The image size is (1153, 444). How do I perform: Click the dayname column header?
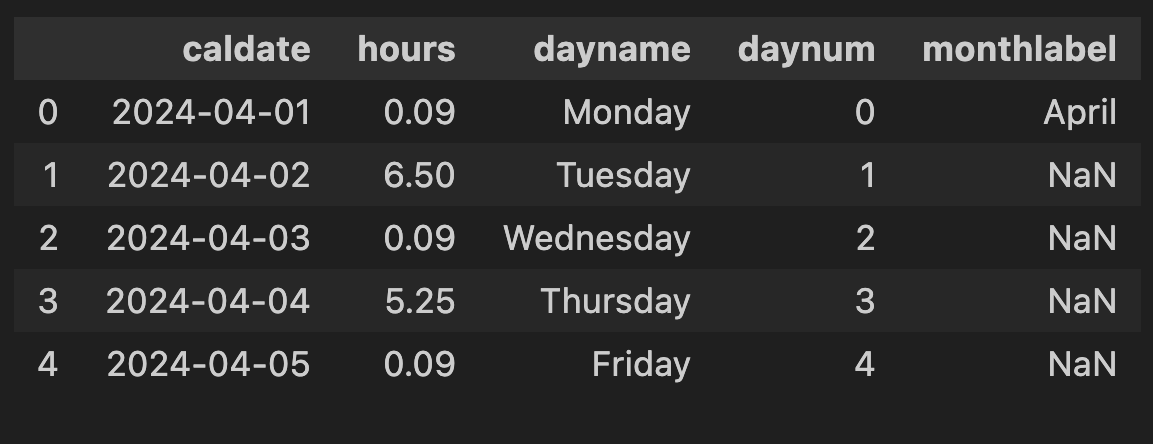coord(612,50)
